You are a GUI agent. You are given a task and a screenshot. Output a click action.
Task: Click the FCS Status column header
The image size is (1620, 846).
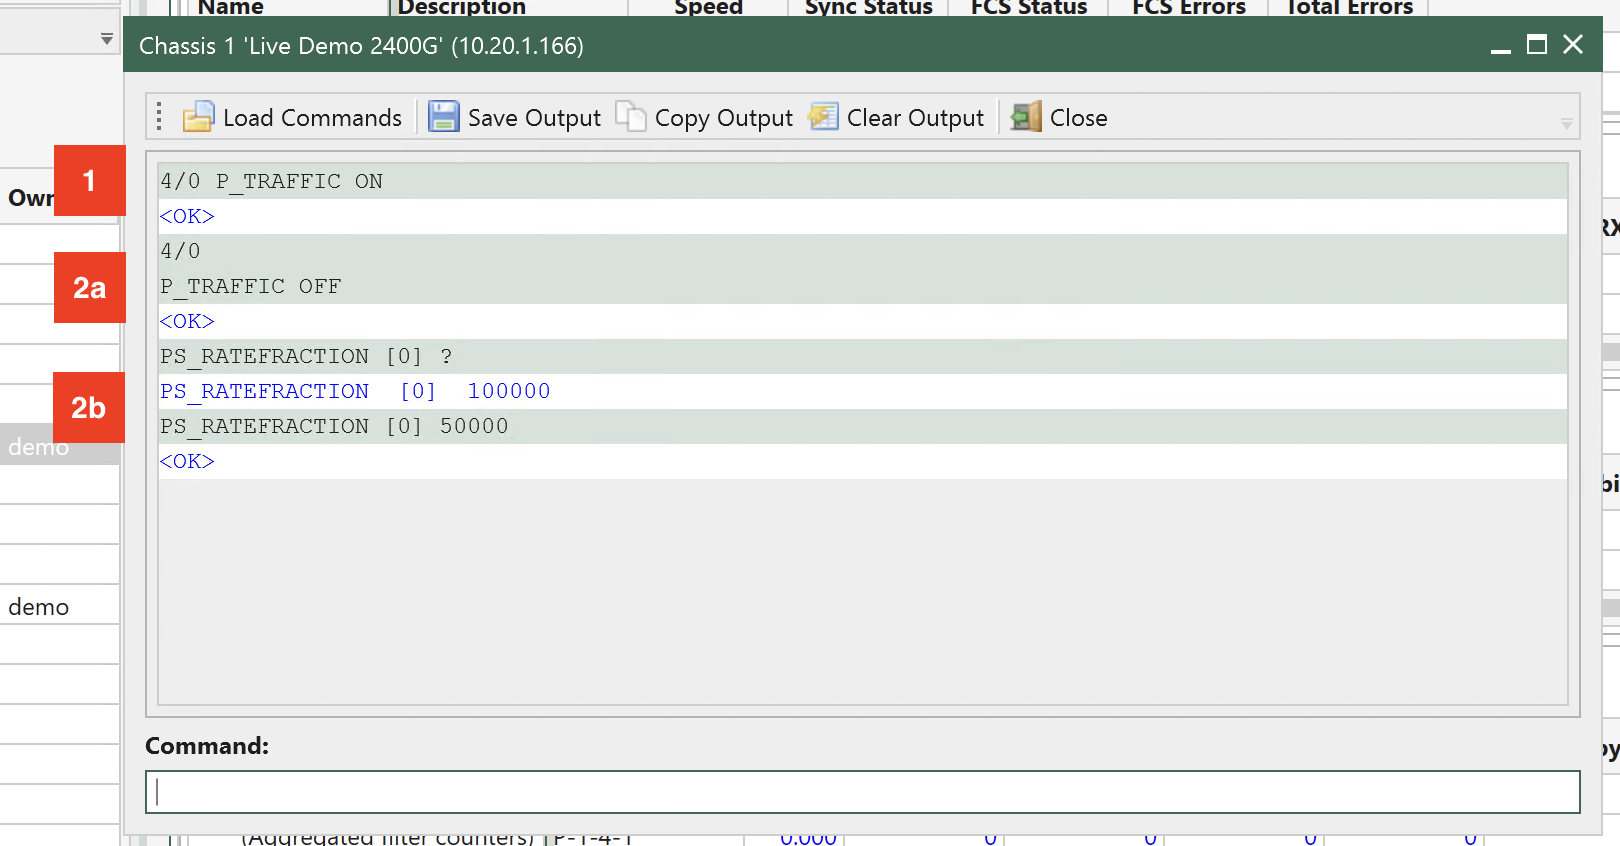(1028, 8)
